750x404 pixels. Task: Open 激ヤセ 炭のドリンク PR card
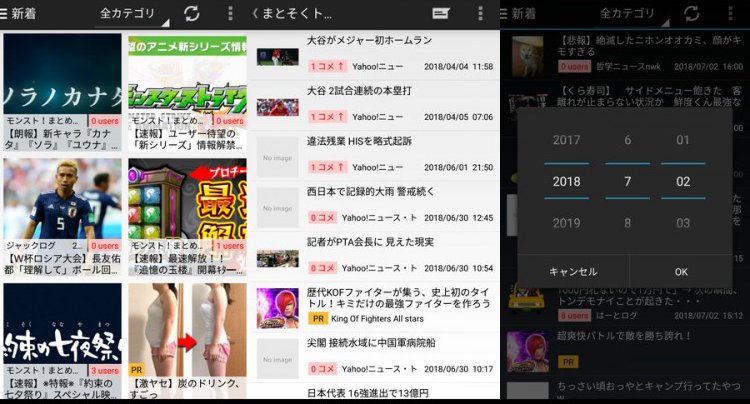pos(188,341)
